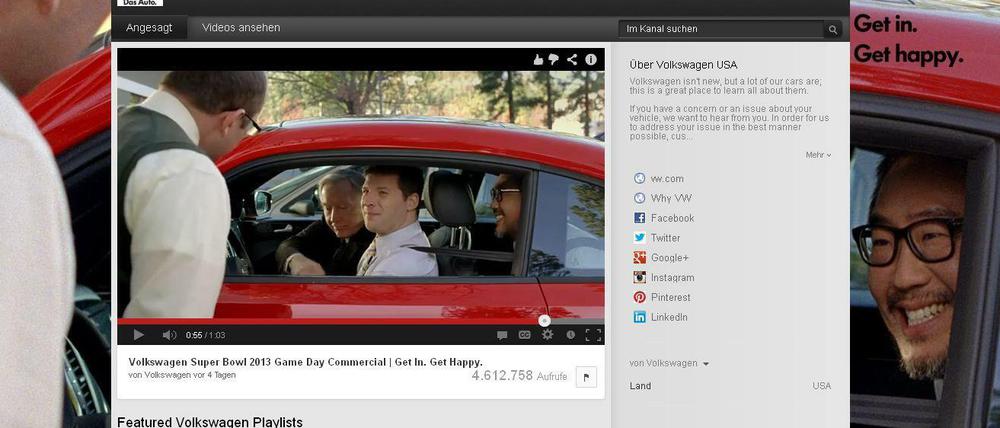
Task: Mute the video volume speaker icon
Action: [169, 335]
